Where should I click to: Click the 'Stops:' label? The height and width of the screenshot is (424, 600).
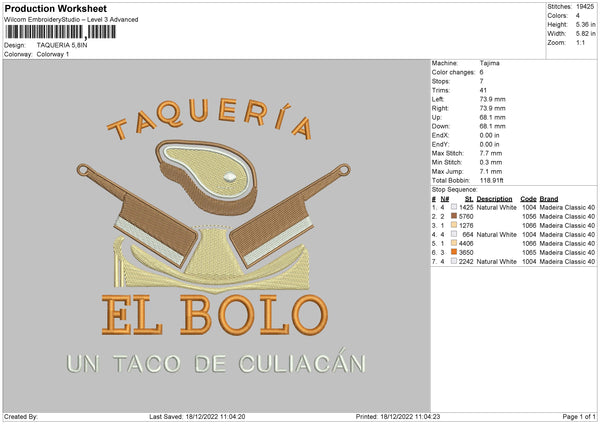click(x=441, y=81)
